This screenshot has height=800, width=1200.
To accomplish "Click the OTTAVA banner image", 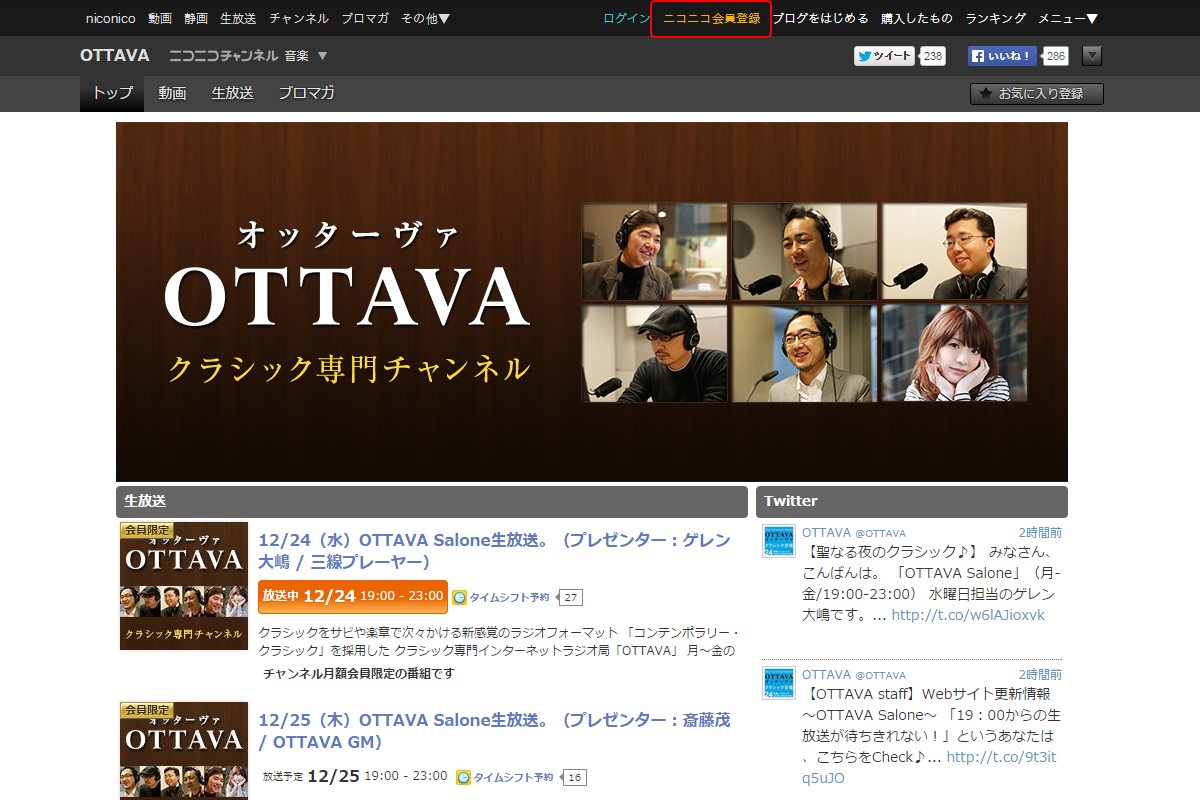I will 591,301.
